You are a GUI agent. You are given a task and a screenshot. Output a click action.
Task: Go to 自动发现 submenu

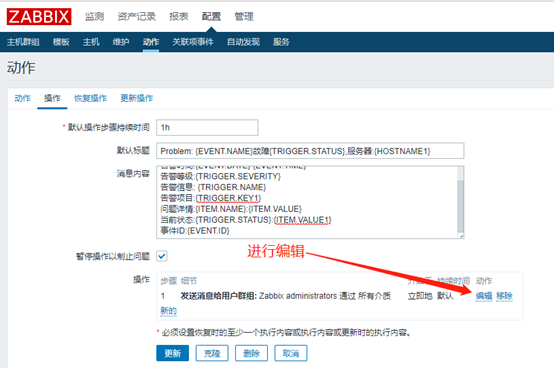click(x=243, y=42)
